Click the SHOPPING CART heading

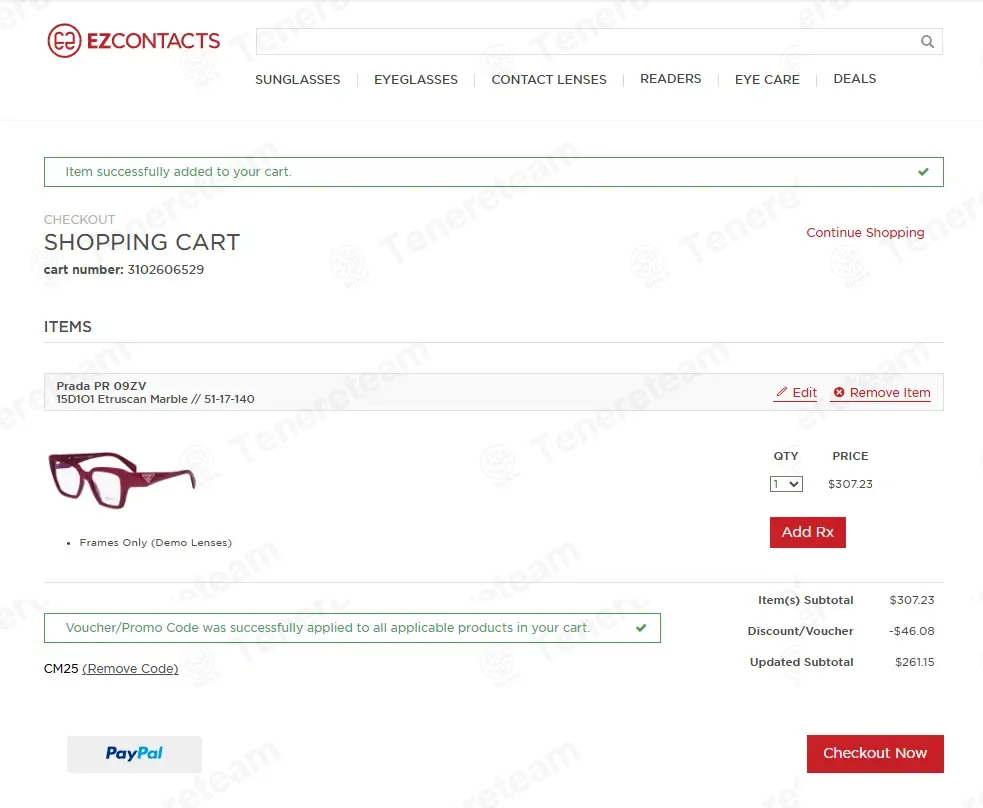[142, 243]
